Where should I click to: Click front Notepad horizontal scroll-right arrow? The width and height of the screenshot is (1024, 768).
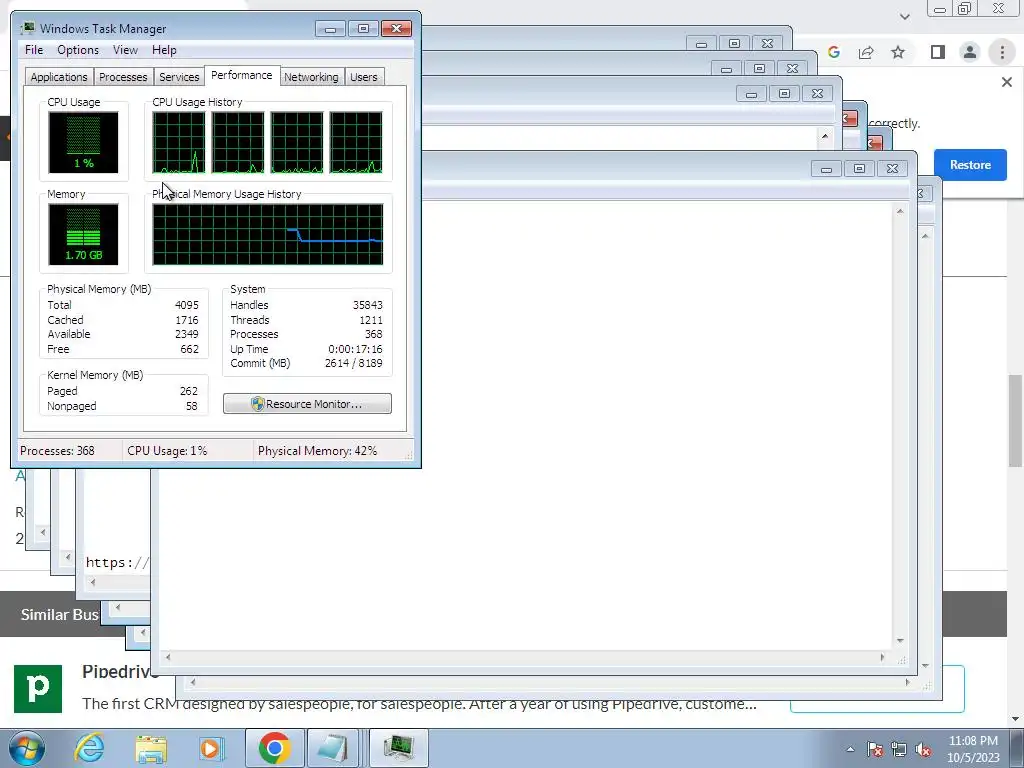tap(882, 657)
